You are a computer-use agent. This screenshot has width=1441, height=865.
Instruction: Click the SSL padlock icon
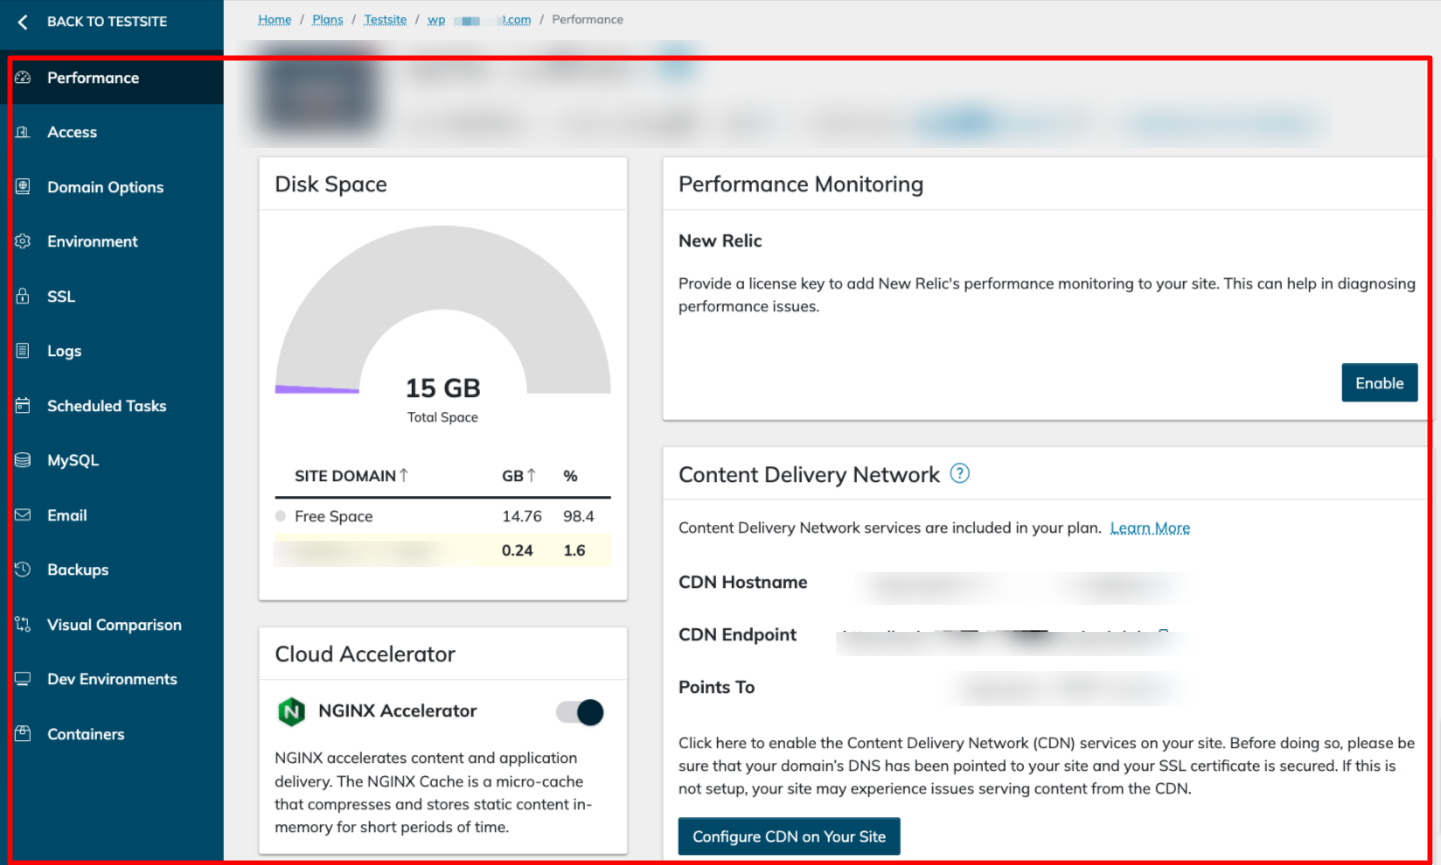click(23, 297)
